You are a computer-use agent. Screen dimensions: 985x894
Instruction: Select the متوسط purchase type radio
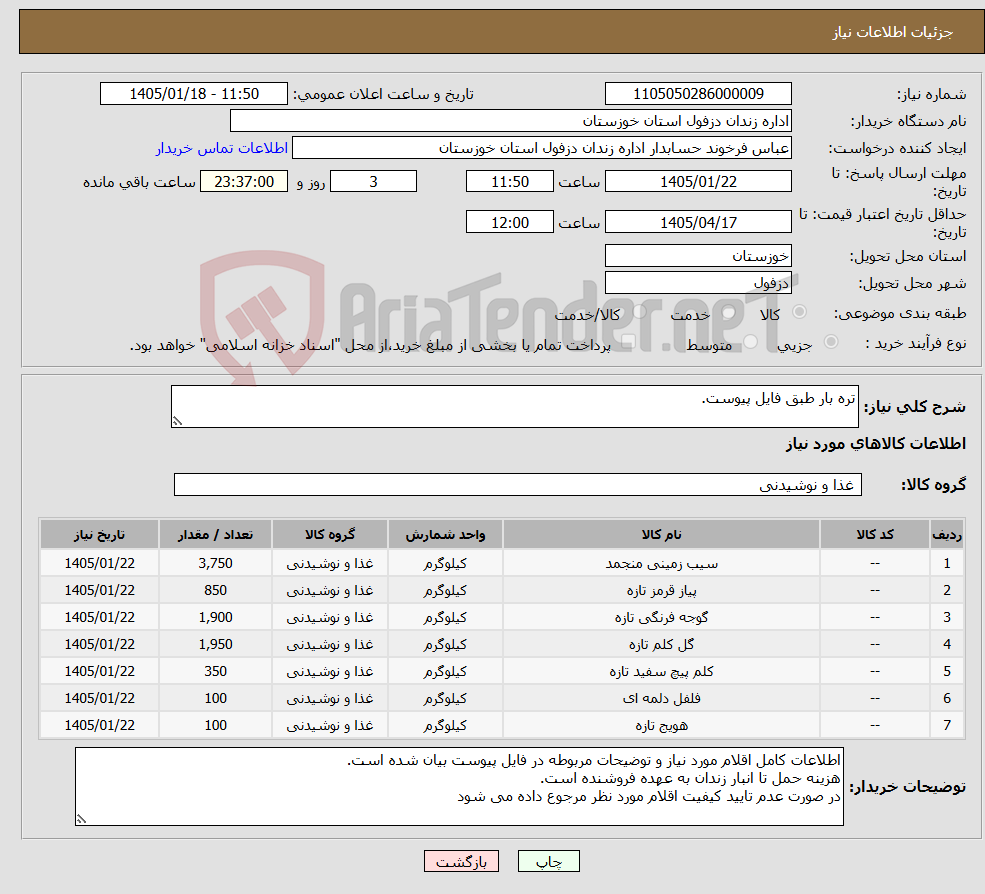[x=751, y=342]
